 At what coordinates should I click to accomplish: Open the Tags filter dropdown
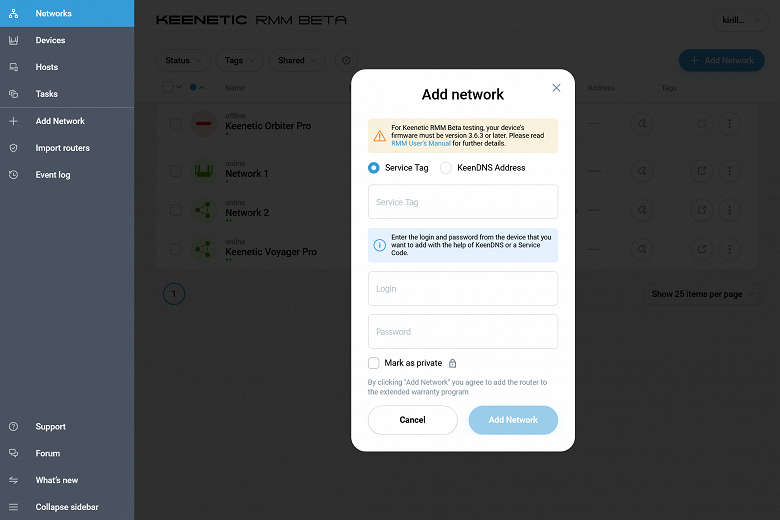pyautogui.click(x=240, y=60)
